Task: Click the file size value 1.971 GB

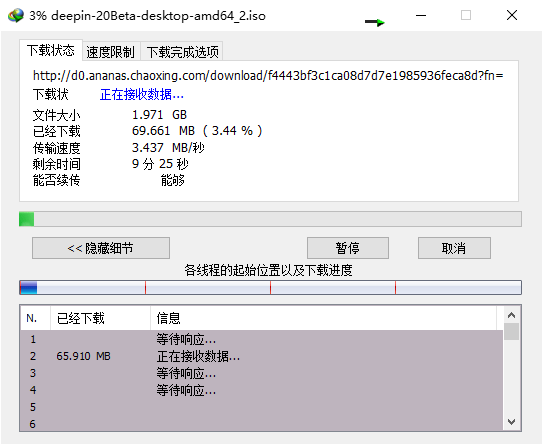Action: pyautogui.click(x=159, y=115)
